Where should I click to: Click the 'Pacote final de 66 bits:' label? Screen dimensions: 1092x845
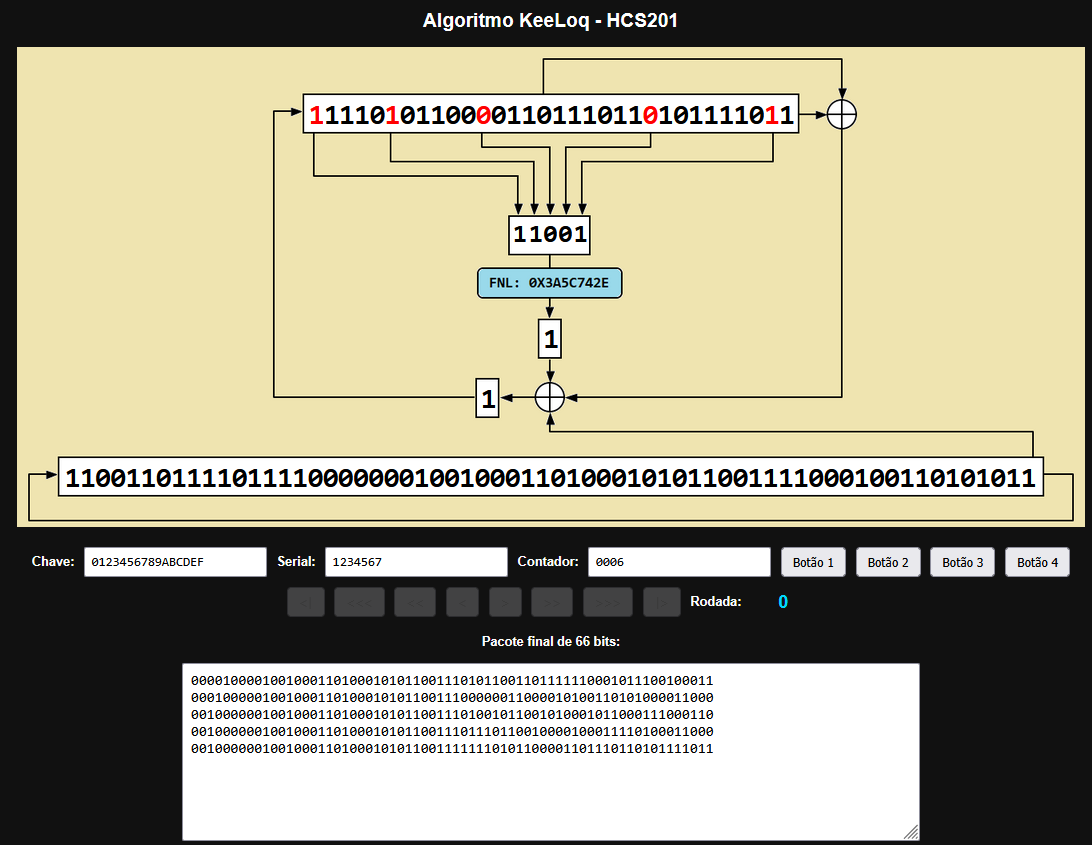coord(550,642)
